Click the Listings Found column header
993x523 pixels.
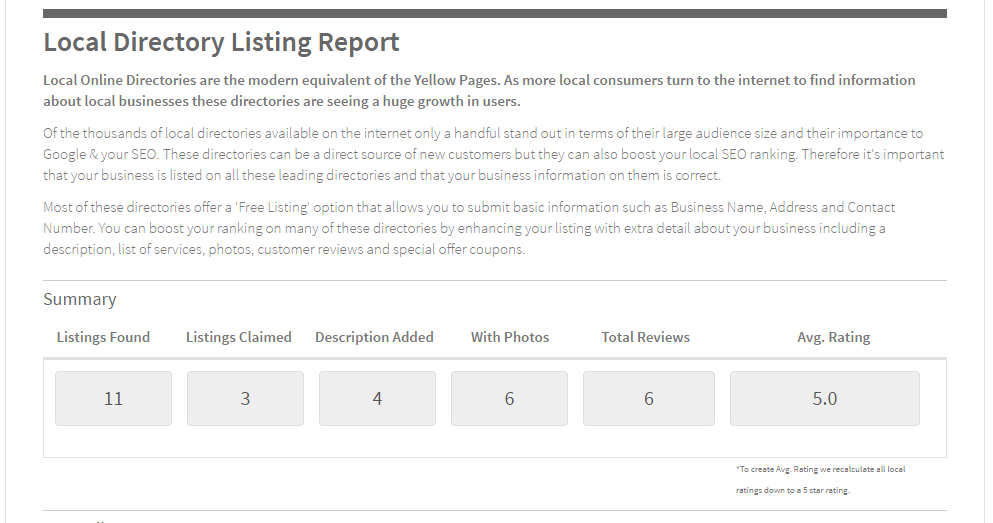click(x=103, y=337)
